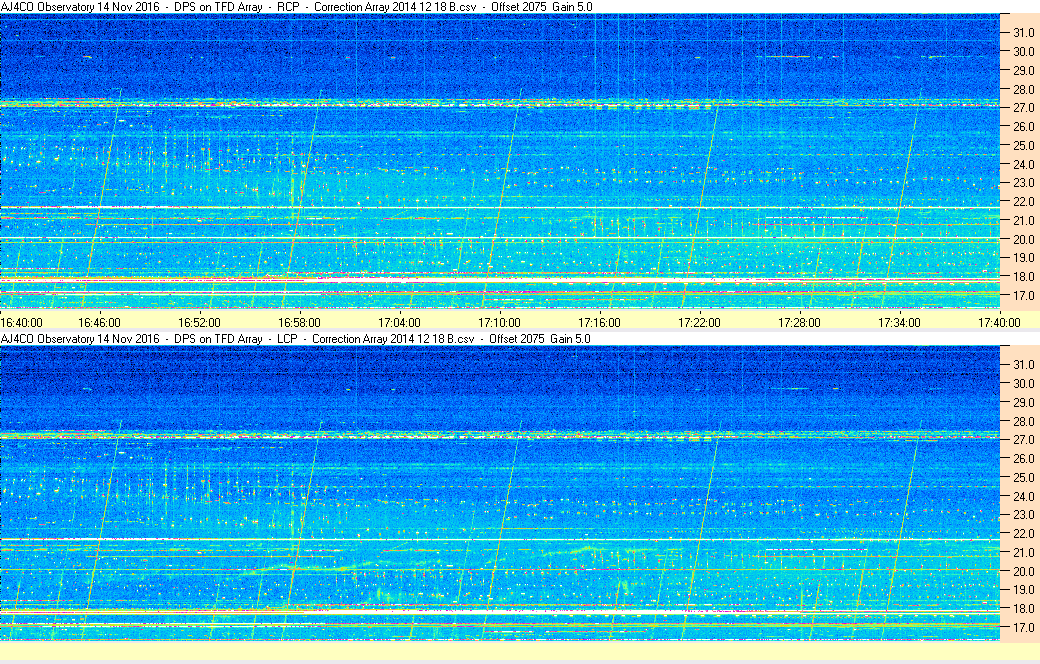Click the 30.0 frequency tick in LCP plot
1040x664 pixels.
point(1023,384)
